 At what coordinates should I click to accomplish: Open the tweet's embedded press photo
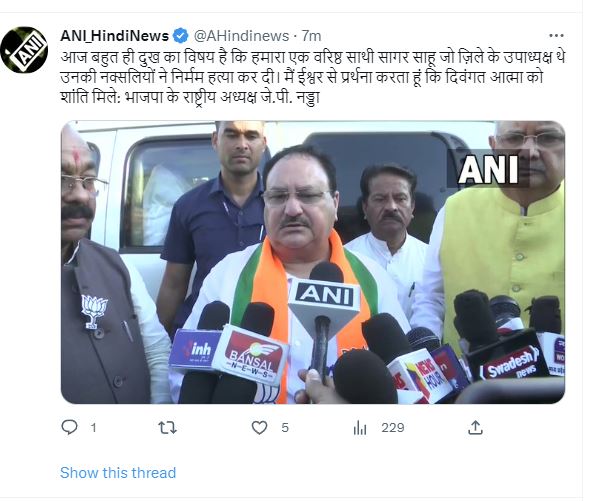point(313,262)
